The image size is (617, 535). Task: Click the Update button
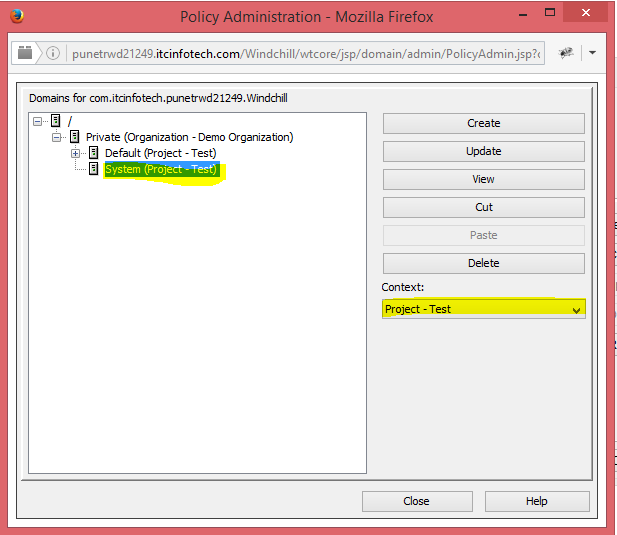pos(484,151)
